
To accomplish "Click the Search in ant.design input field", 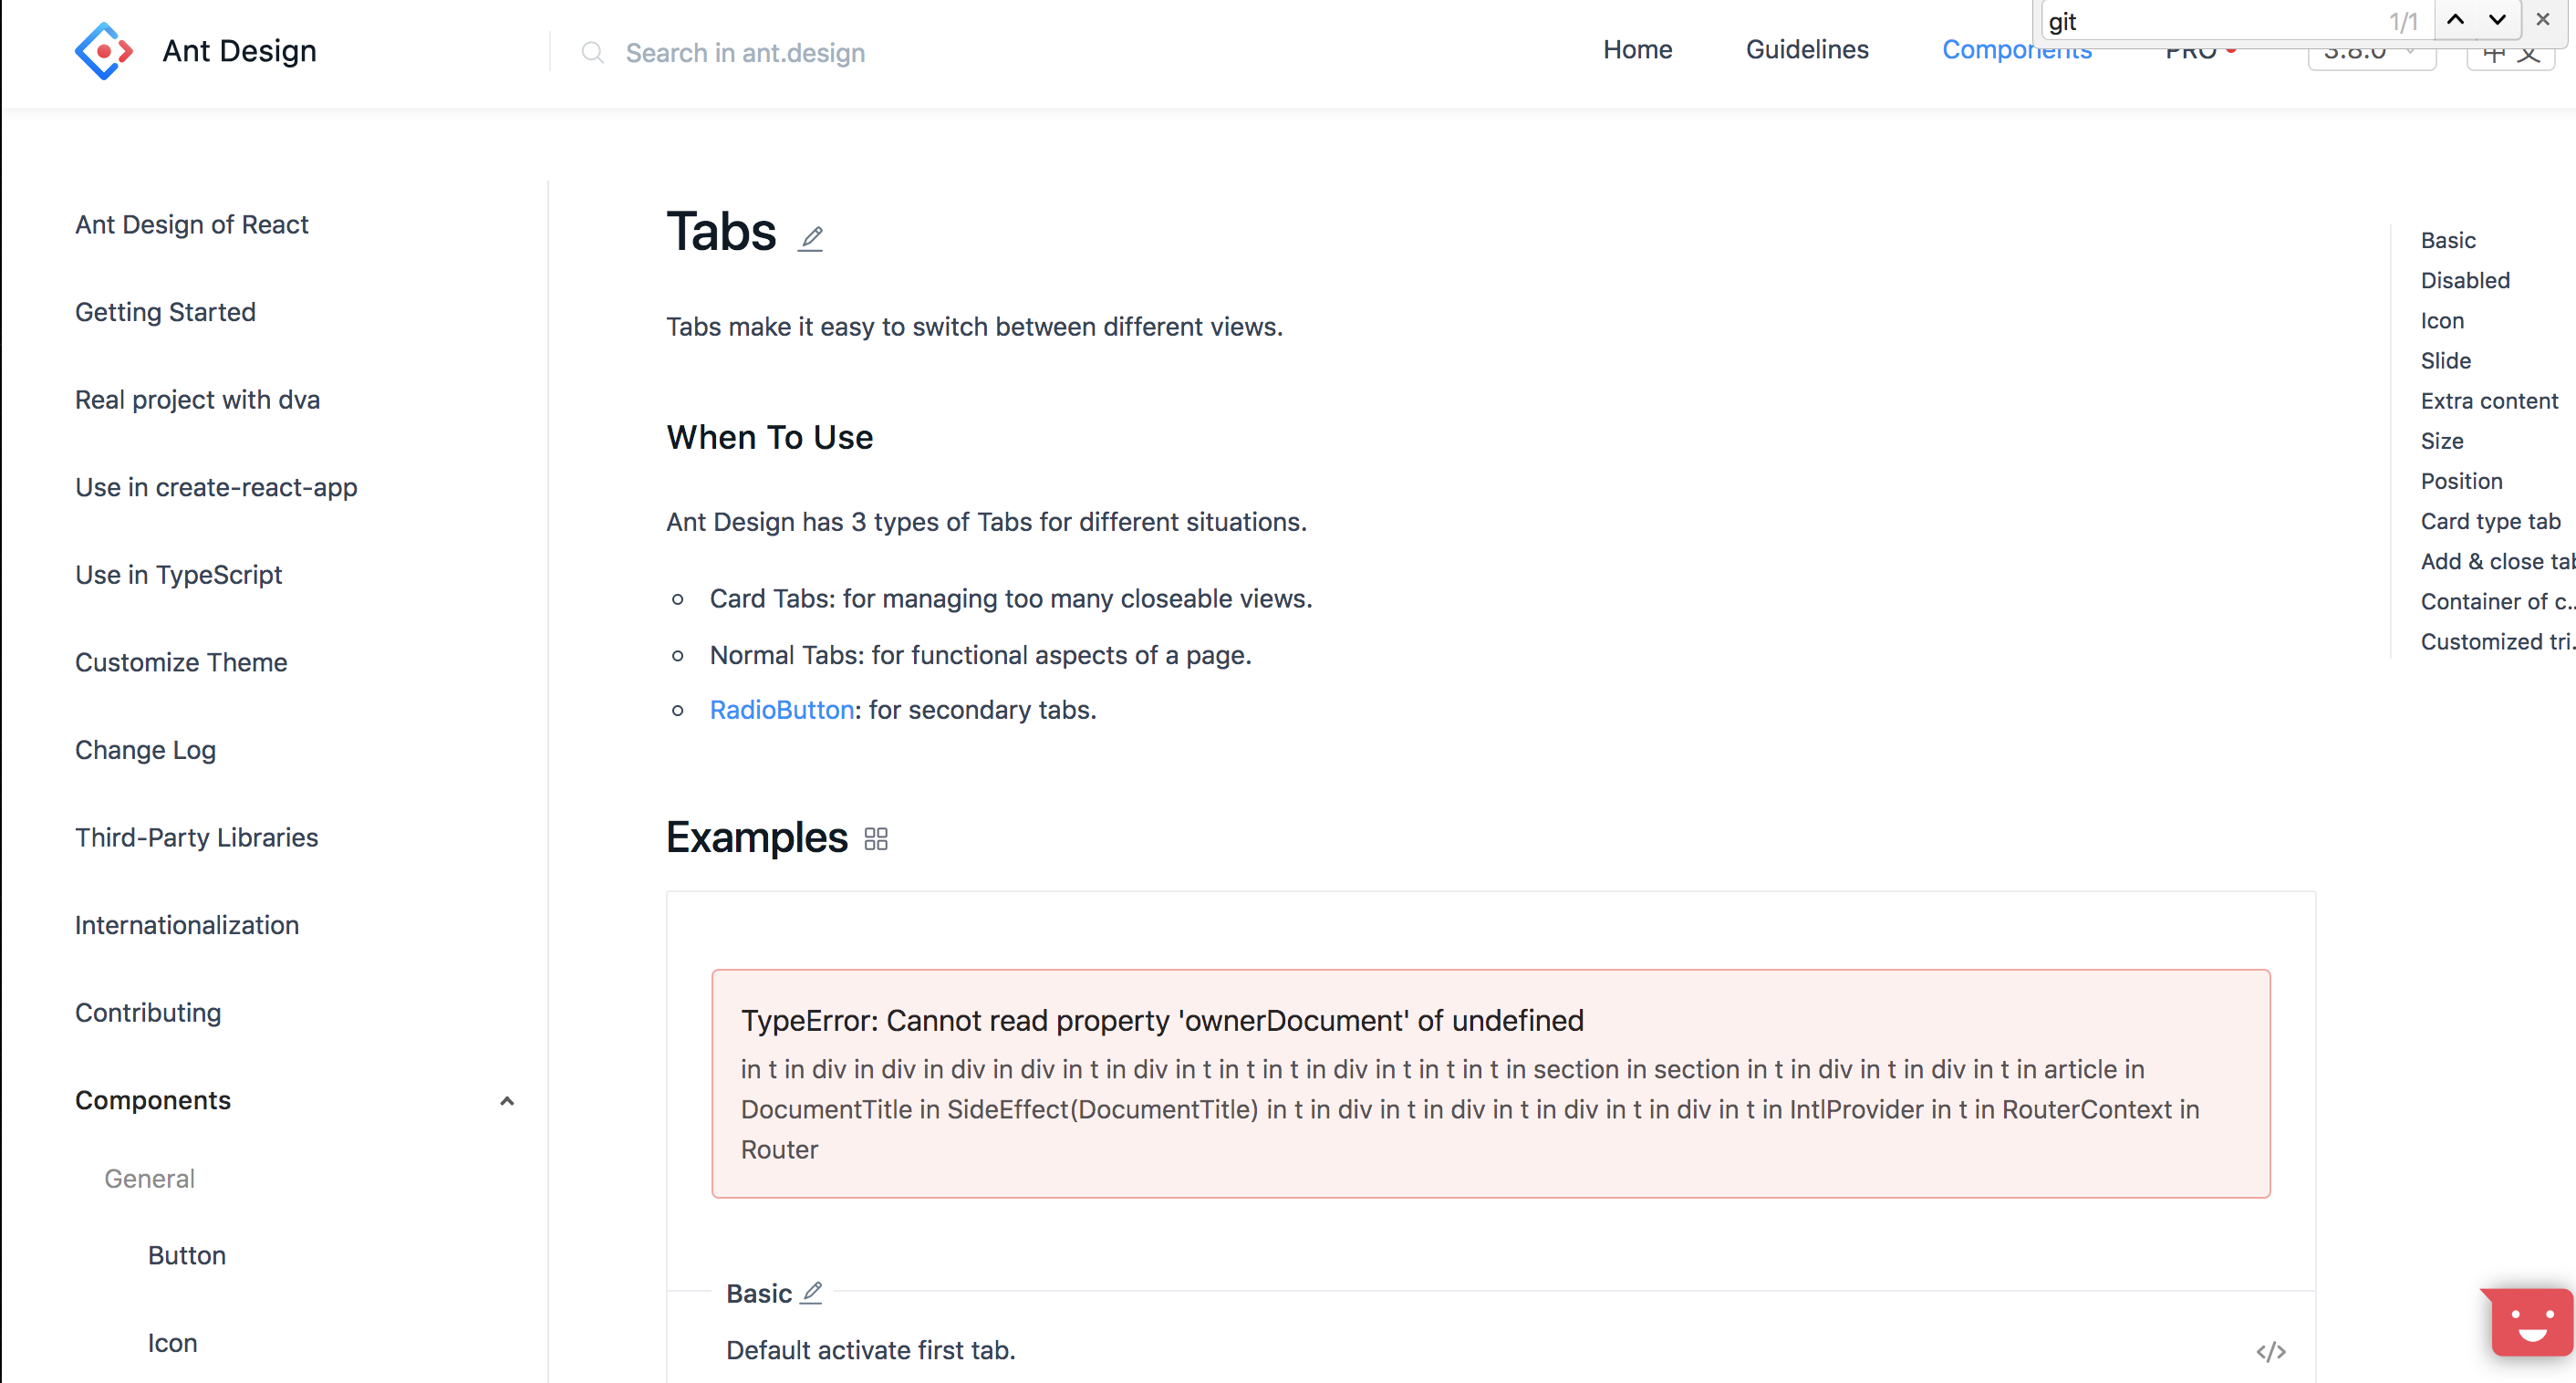I will click(744, 53).
